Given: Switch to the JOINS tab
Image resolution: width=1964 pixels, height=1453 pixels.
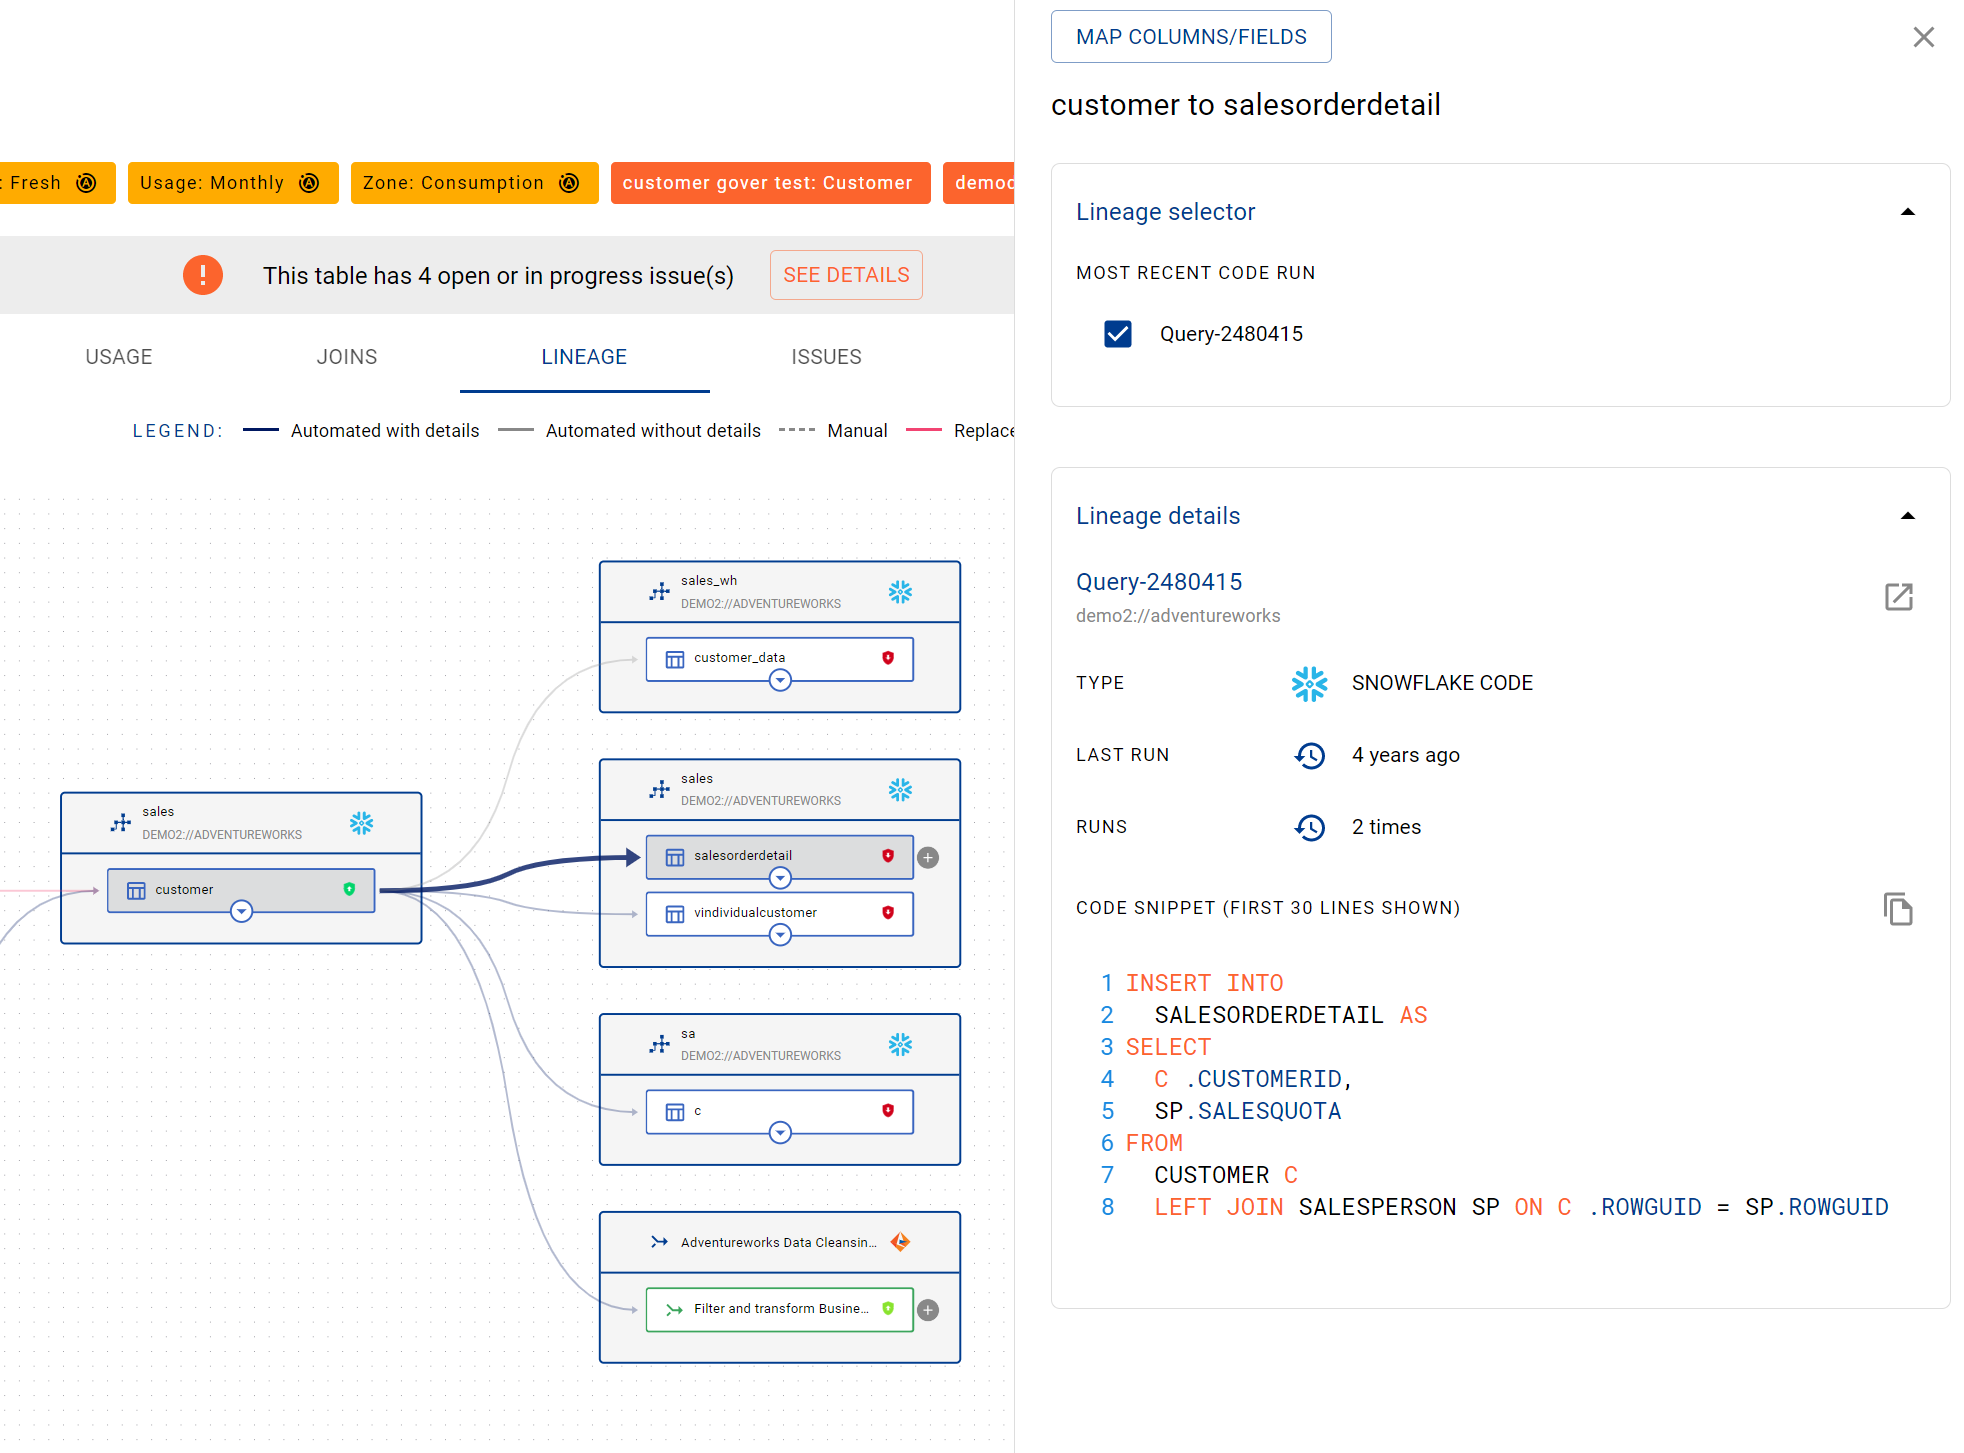Looking at the screenshot, I should [x=347, y=357].
